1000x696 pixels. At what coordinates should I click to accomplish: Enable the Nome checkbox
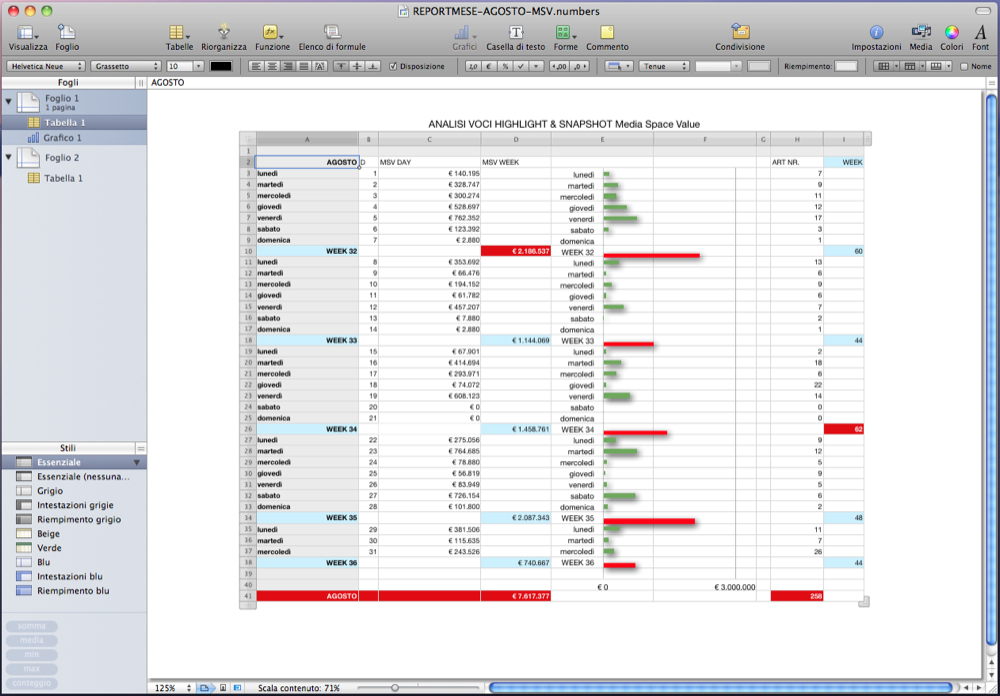point(964,66)
